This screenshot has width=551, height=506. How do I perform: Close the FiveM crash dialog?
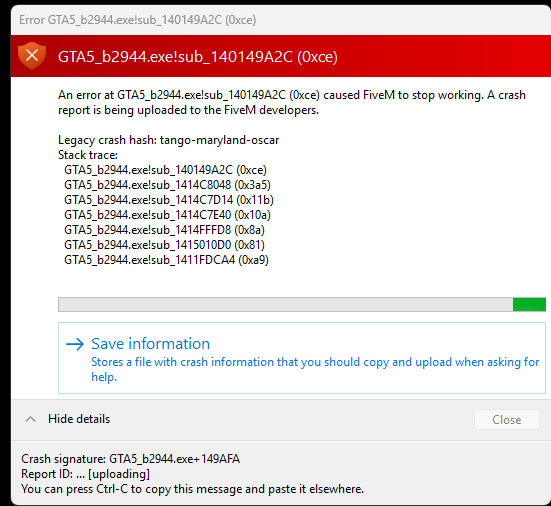click(506, 420)
